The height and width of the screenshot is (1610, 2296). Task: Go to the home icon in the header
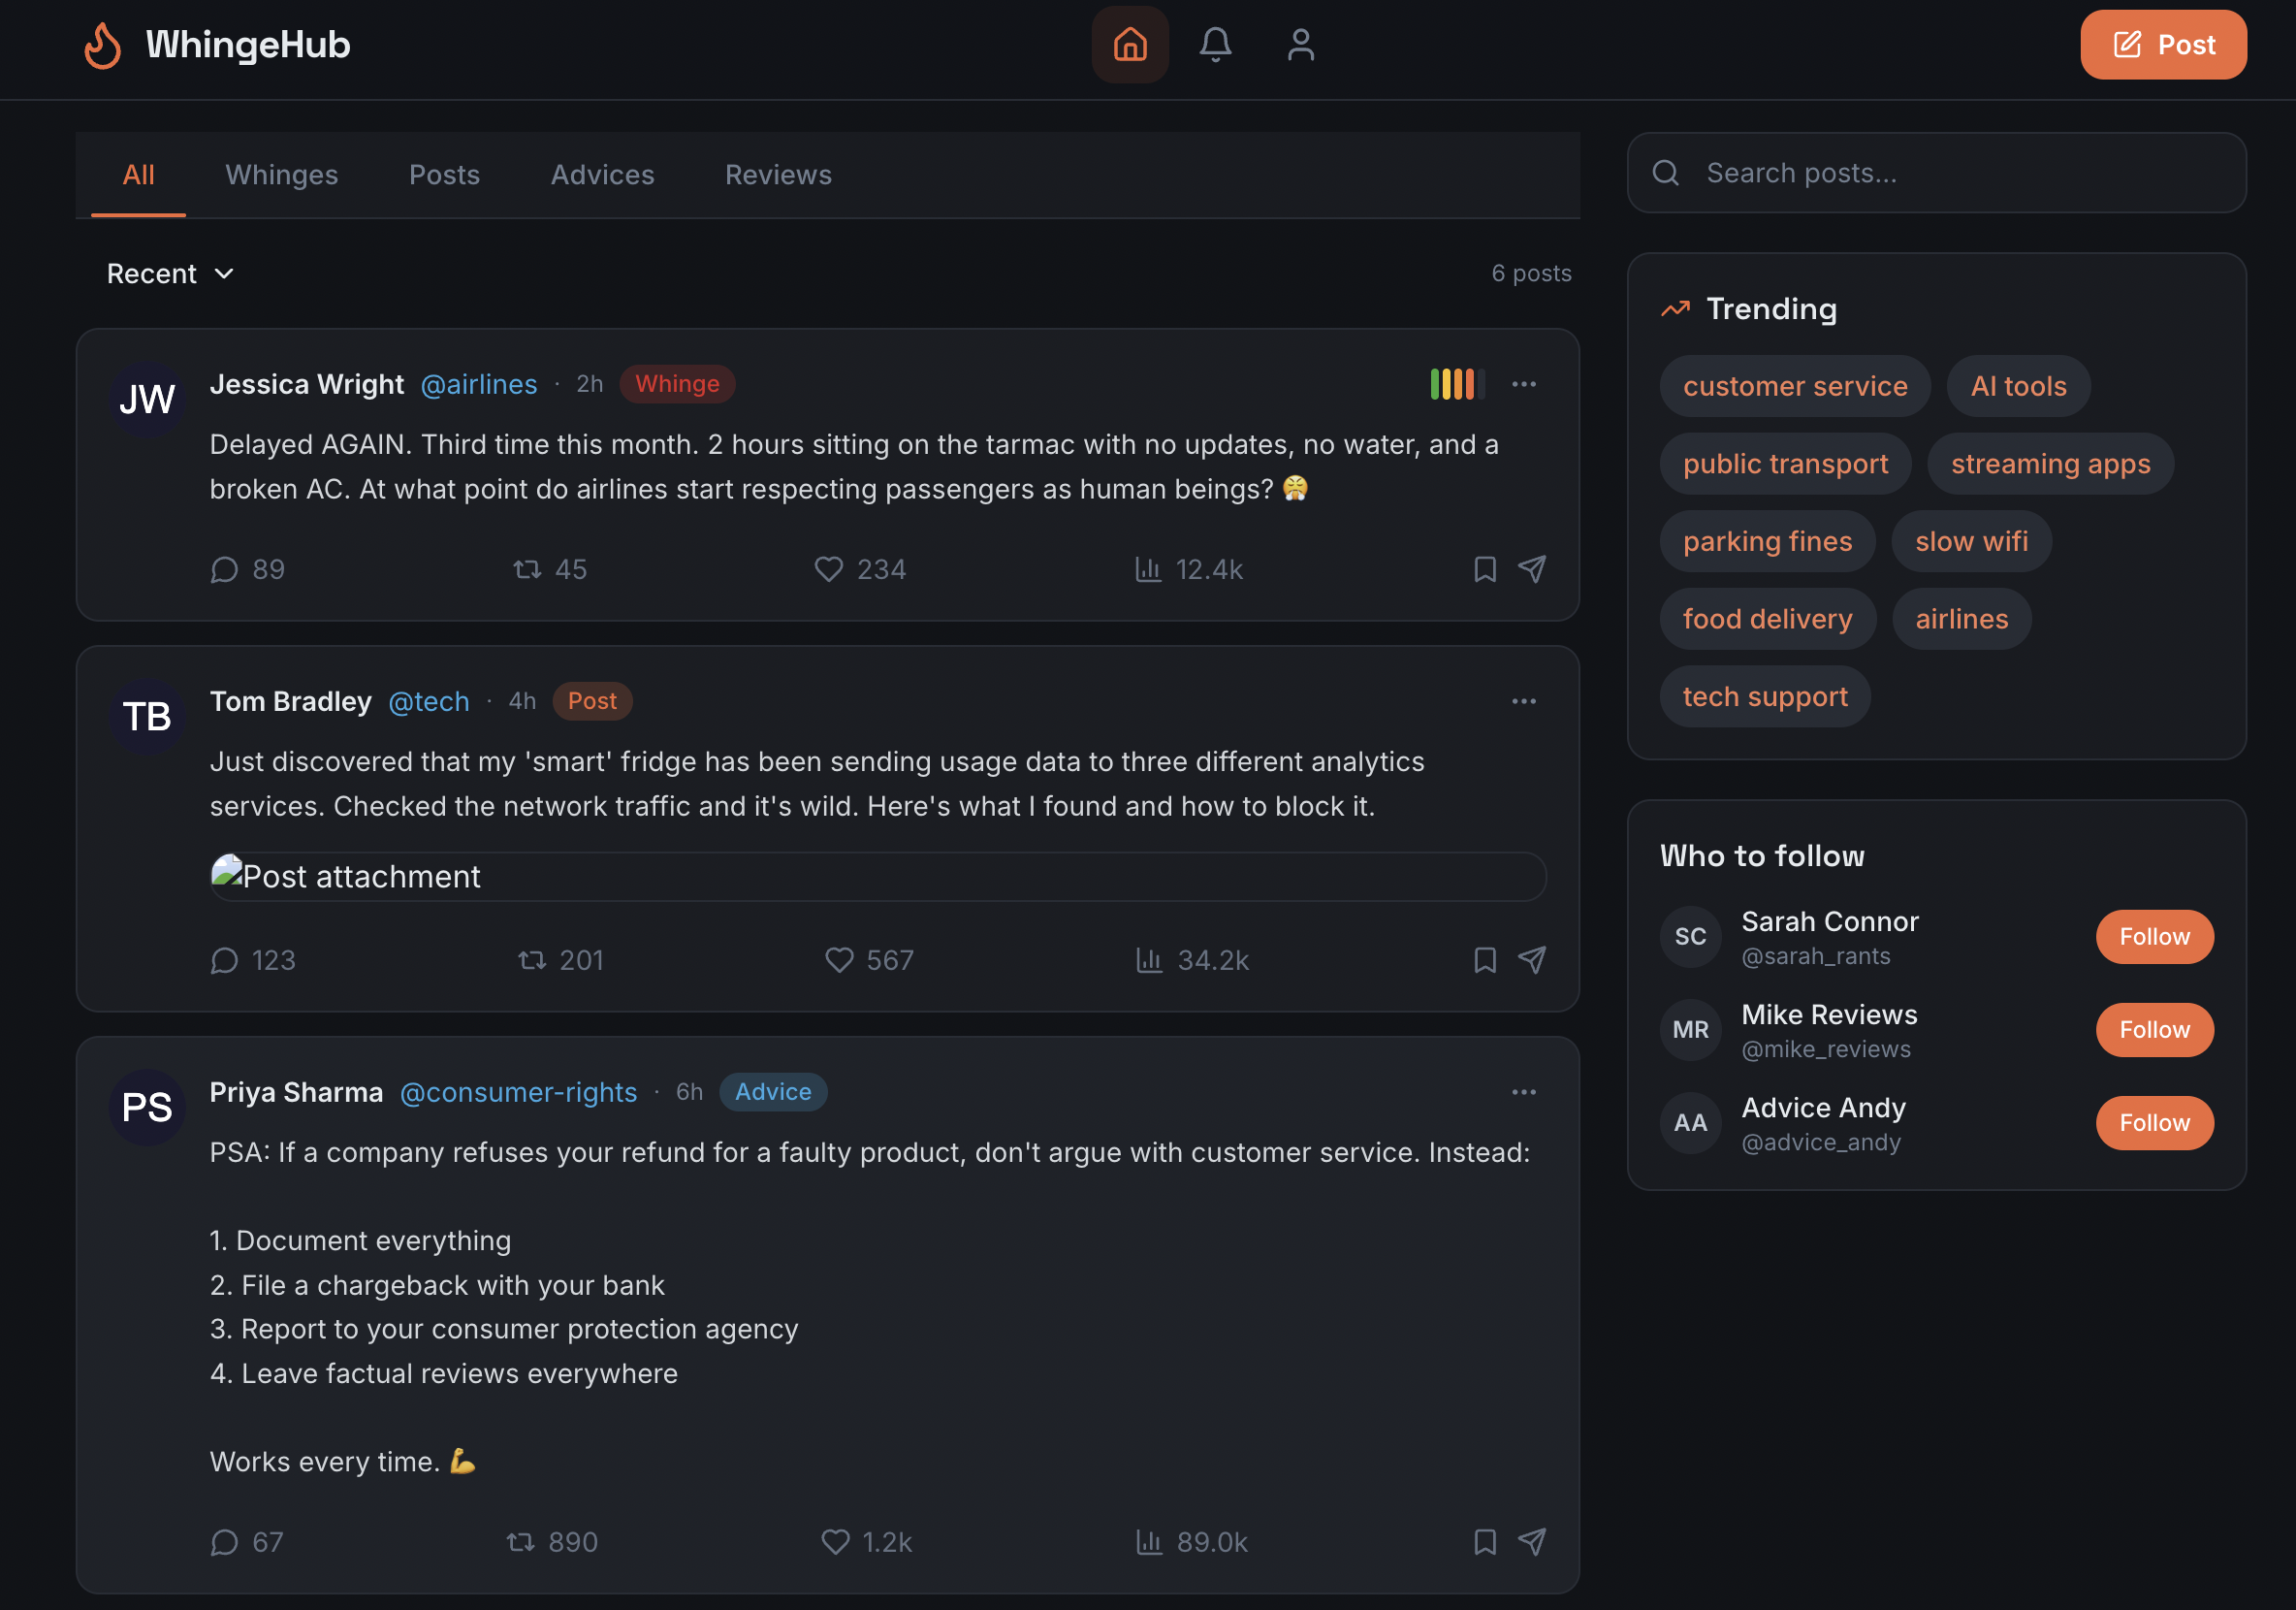click(x=1130, y=45)
